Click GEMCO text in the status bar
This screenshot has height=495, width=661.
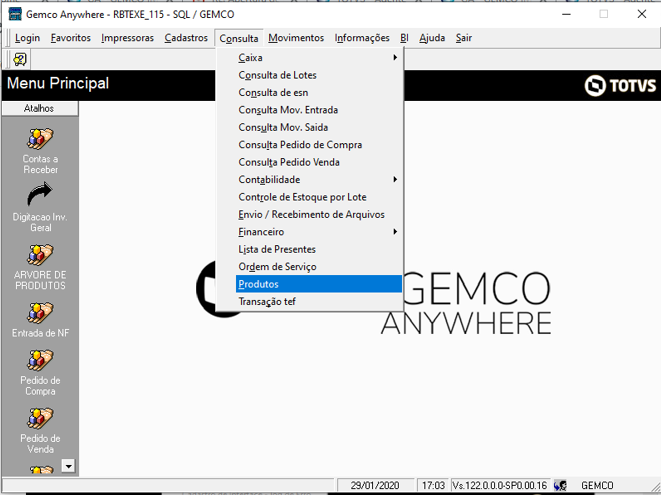click(597, 485)
